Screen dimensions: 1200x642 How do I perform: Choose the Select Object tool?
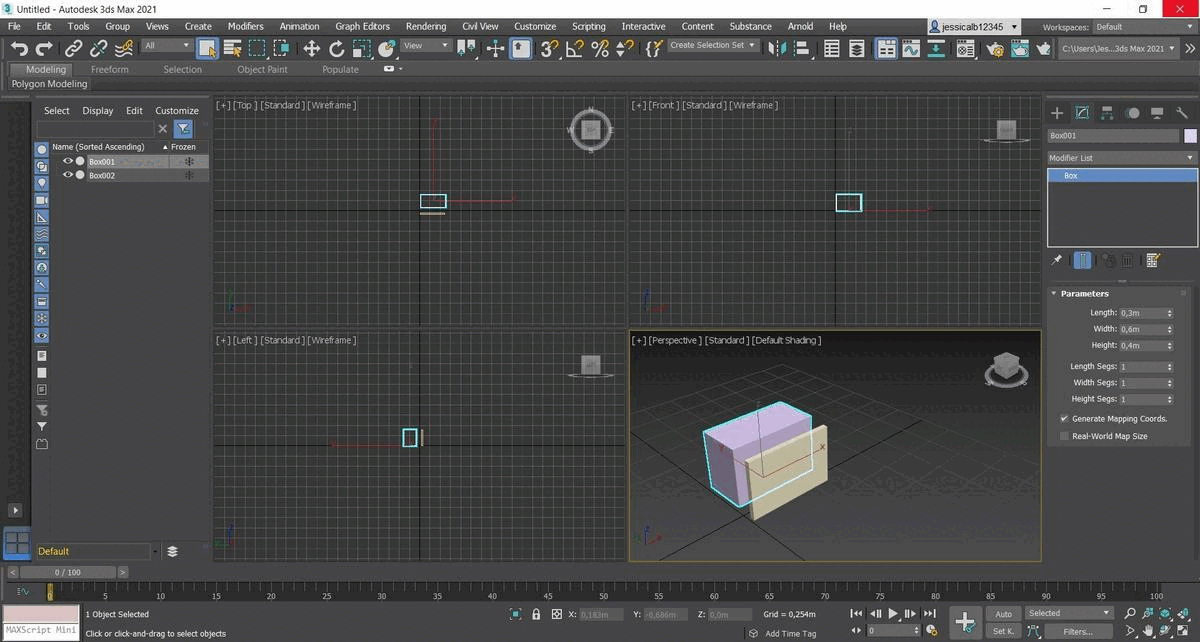208,47
